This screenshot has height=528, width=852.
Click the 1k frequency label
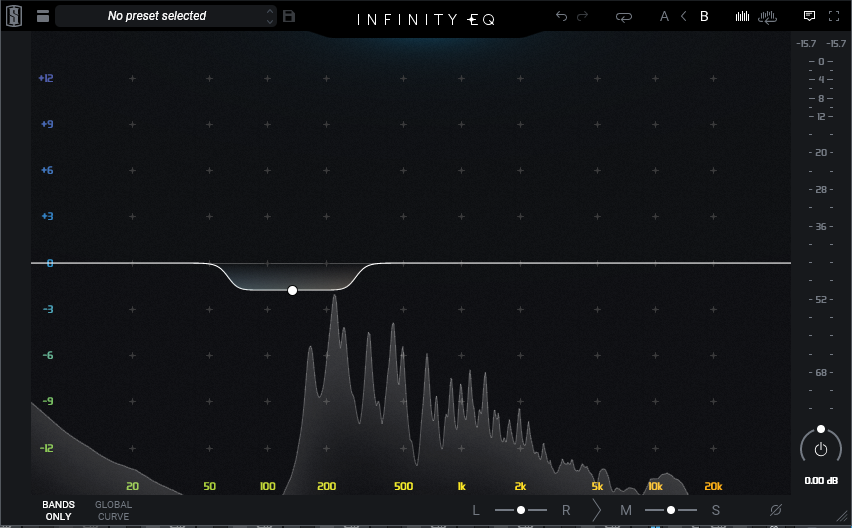[x=461, y=486]
